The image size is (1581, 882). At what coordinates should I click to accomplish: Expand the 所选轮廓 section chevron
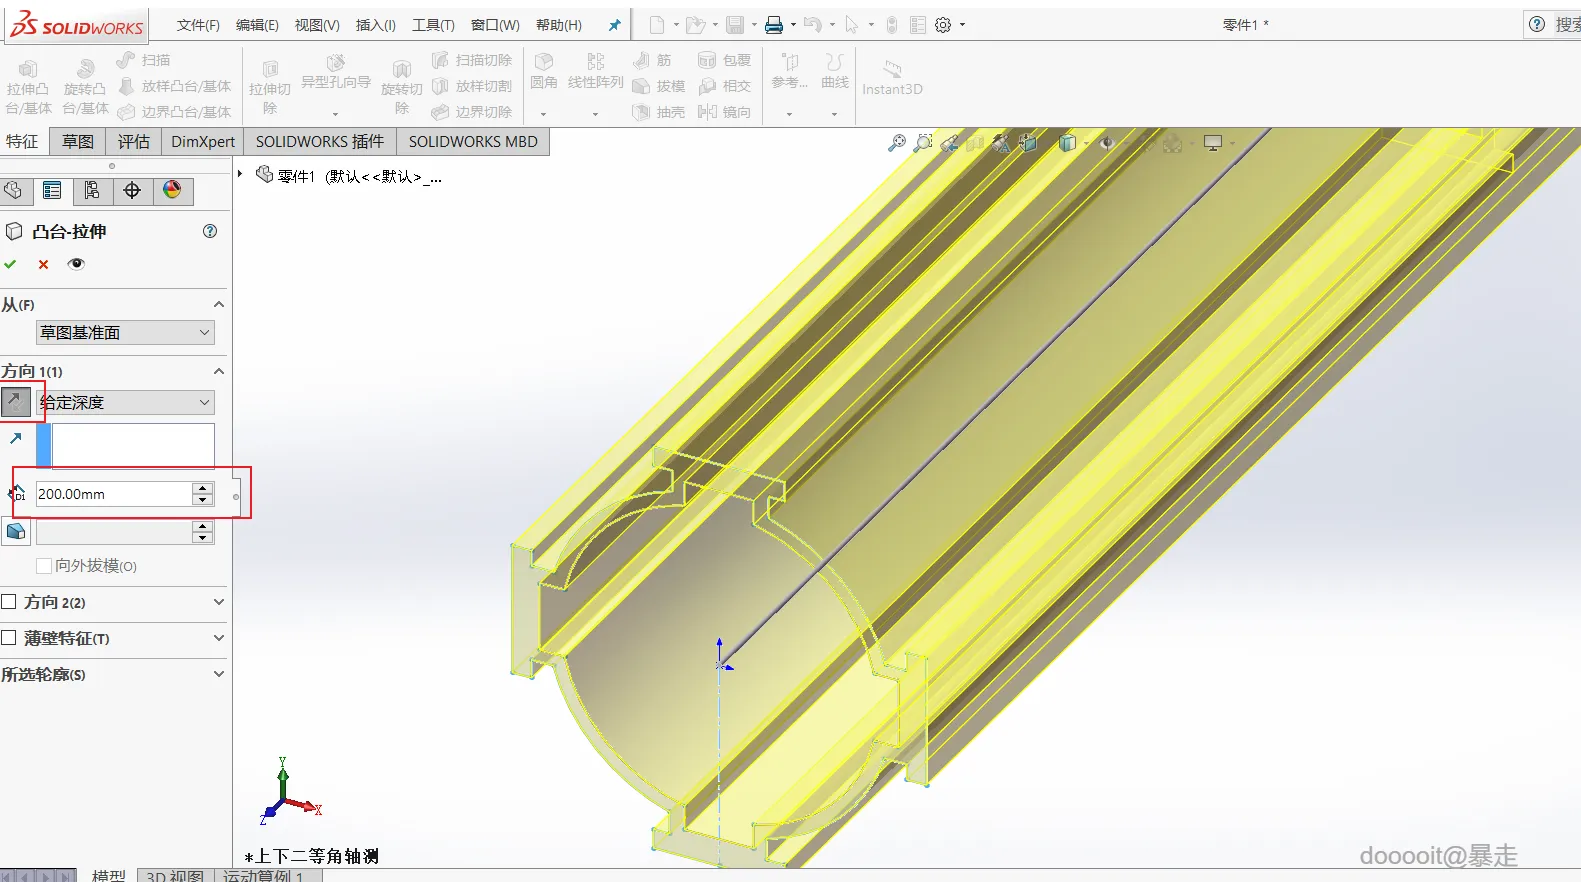[219, 674]
